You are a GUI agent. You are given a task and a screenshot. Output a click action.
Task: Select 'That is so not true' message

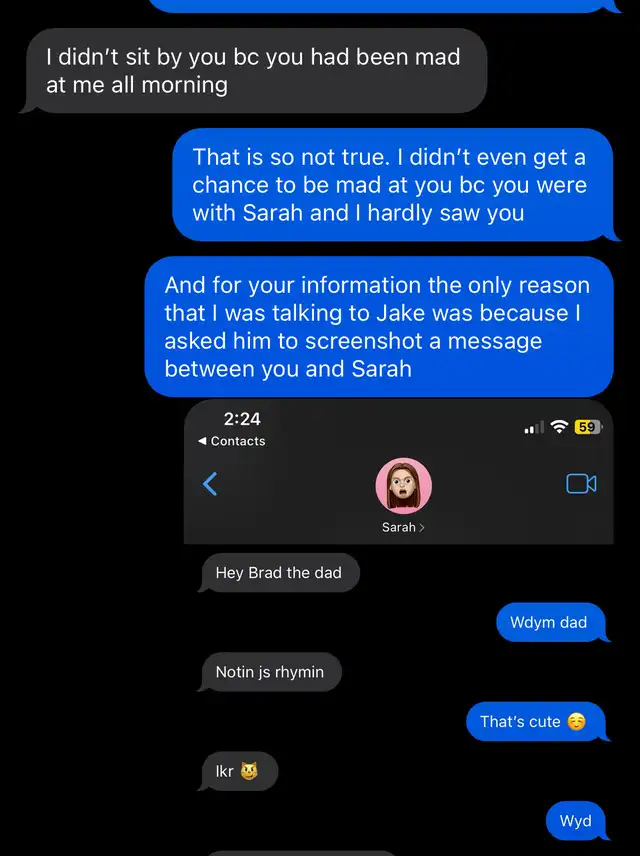[x=393, y=185]
